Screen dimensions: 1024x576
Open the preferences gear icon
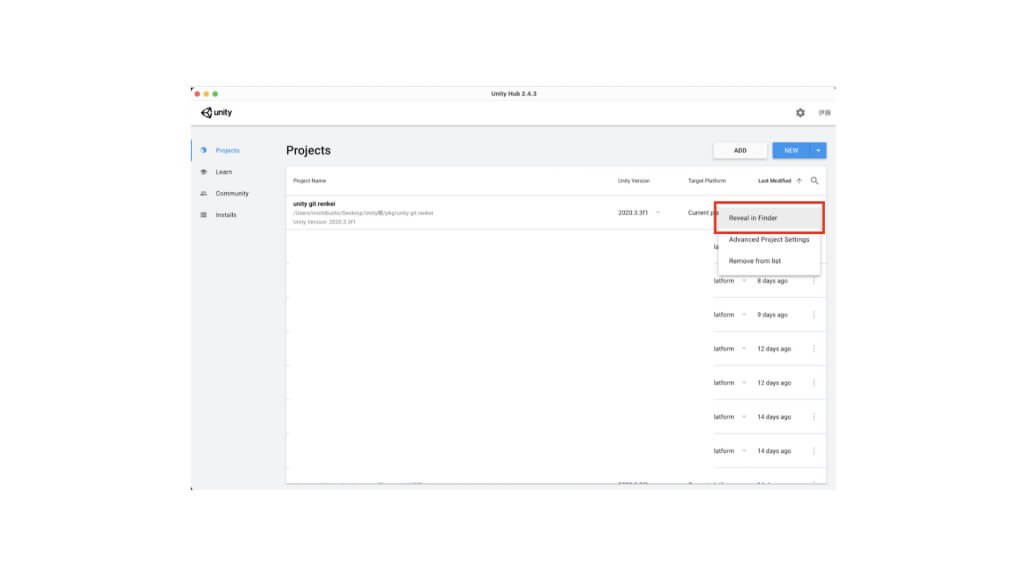click(x=800, y=113)
